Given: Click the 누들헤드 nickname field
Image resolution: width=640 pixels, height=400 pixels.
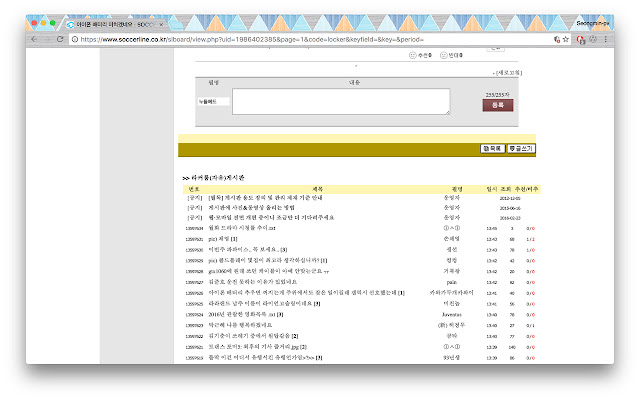Looking at the screenshot, I should [213, 102].
